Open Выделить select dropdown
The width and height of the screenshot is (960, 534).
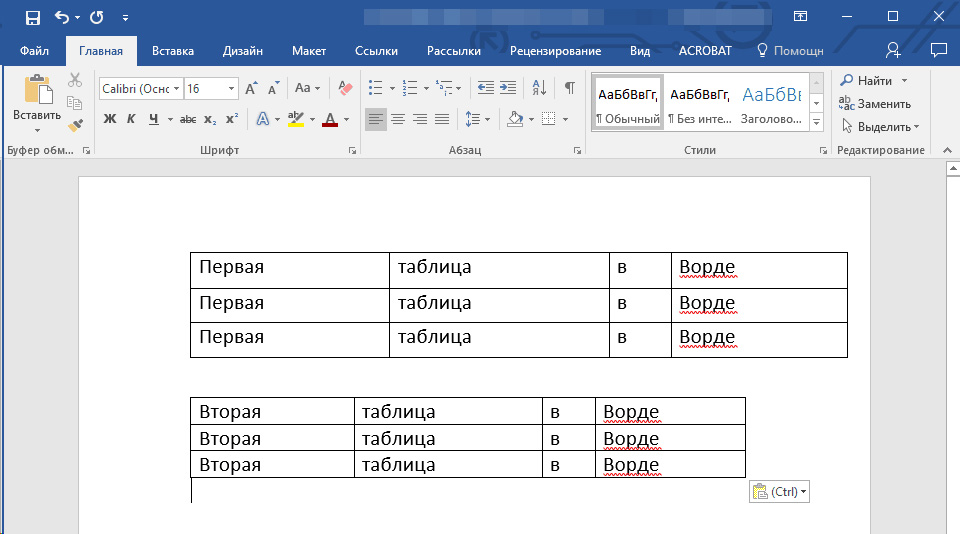880,127
